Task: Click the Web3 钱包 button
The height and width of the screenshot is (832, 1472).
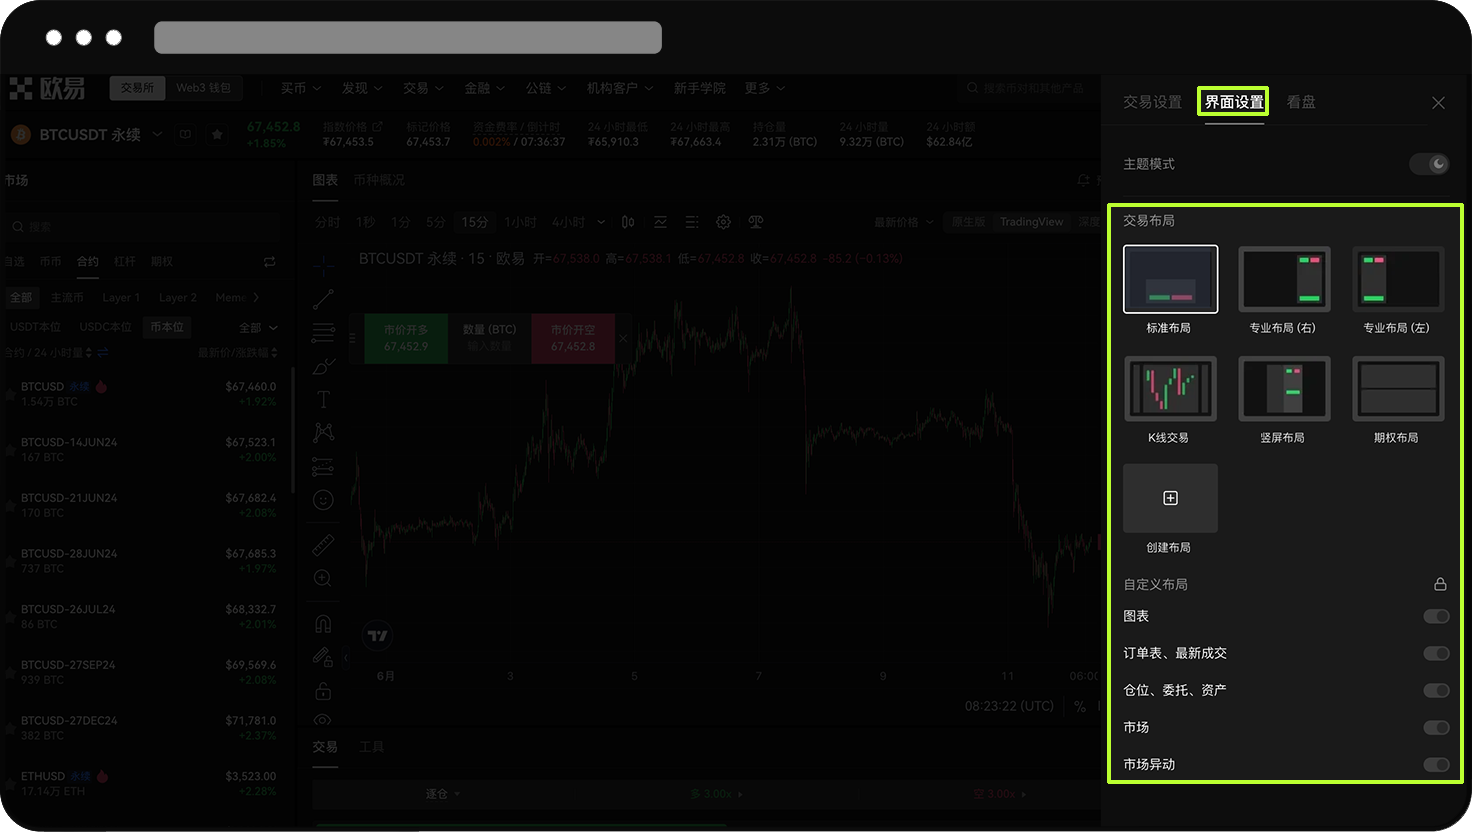Action: (203, 88)
